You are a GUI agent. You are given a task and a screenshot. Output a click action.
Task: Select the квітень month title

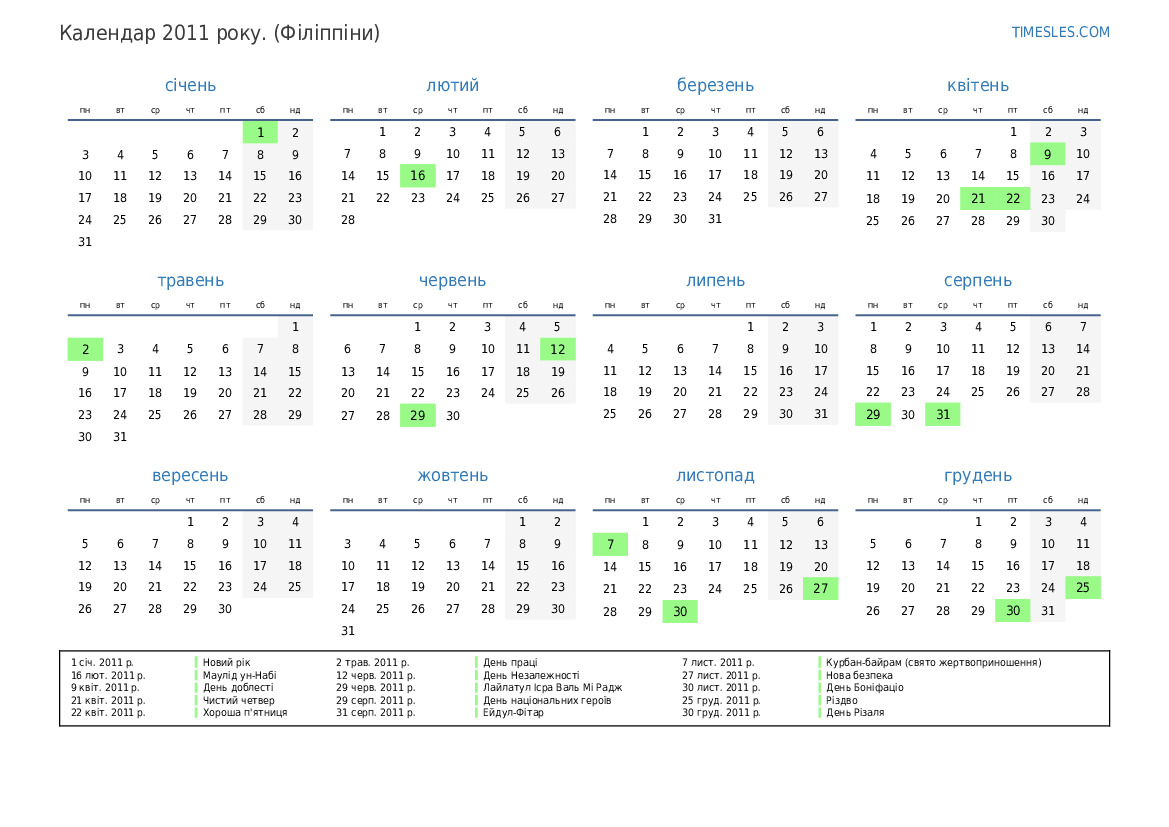[x=977, y=86]
